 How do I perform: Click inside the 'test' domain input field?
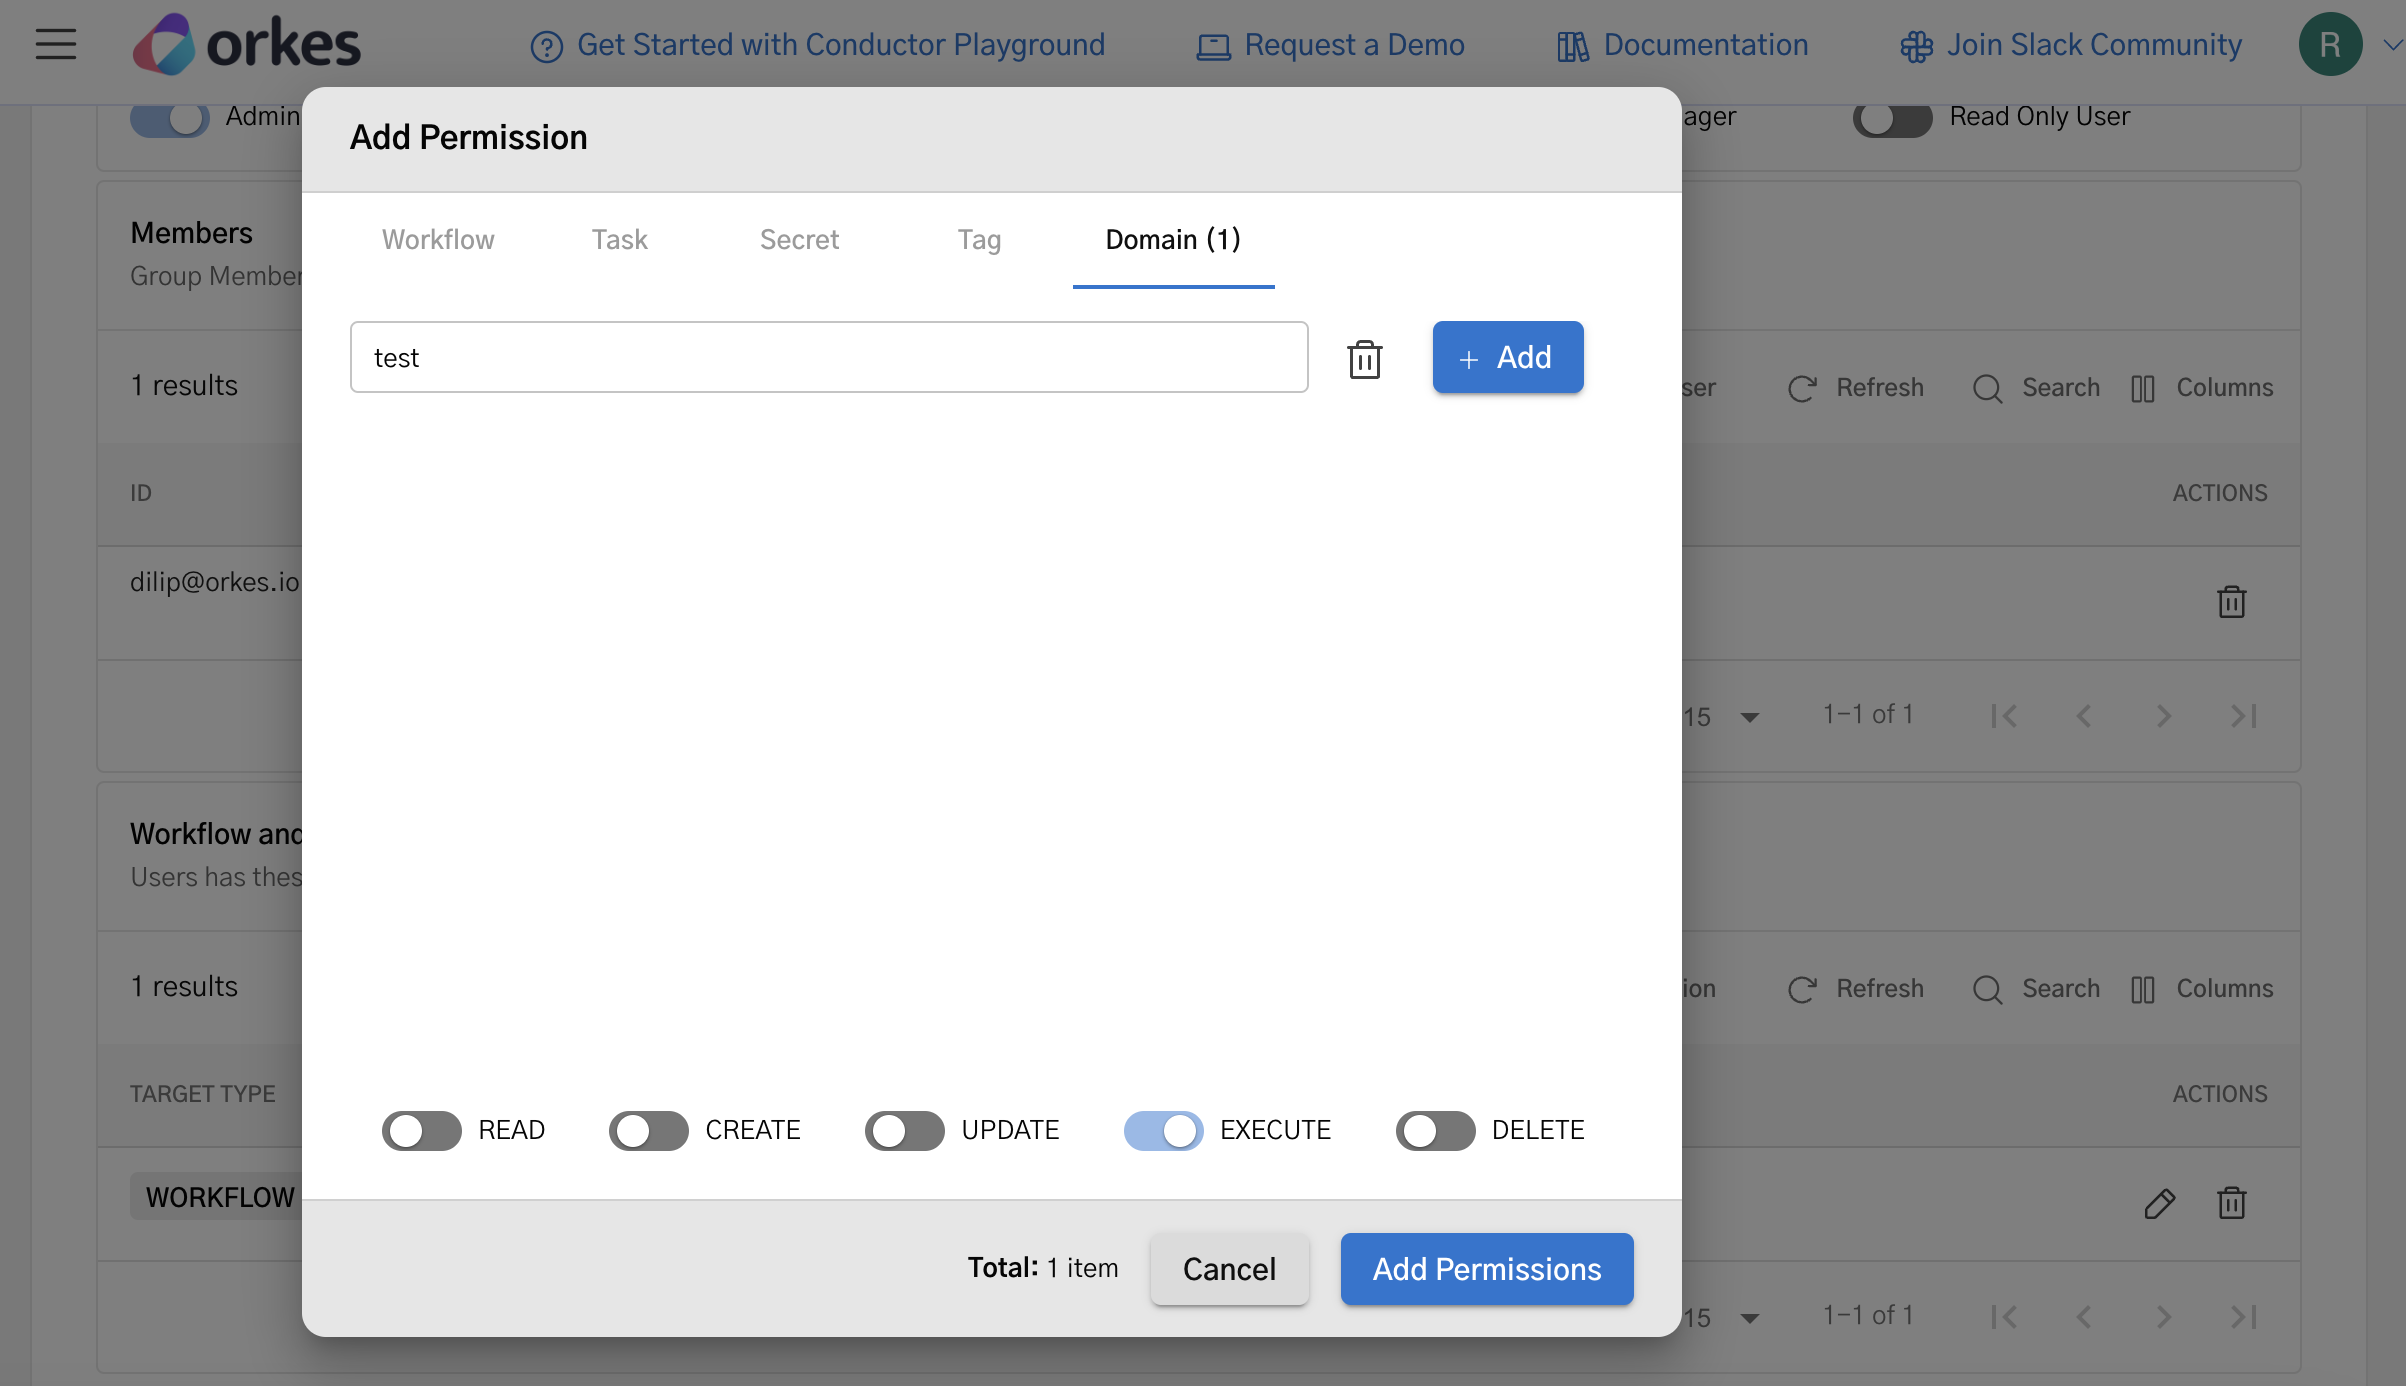pos(828,357)
